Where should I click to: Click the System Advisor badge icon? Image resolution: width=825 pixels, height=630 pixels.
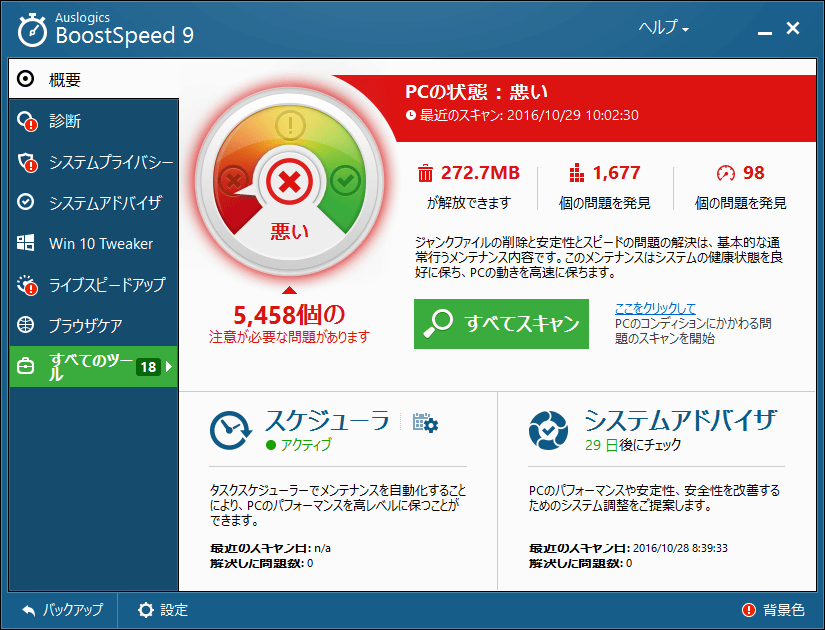(x=548, y=430)
